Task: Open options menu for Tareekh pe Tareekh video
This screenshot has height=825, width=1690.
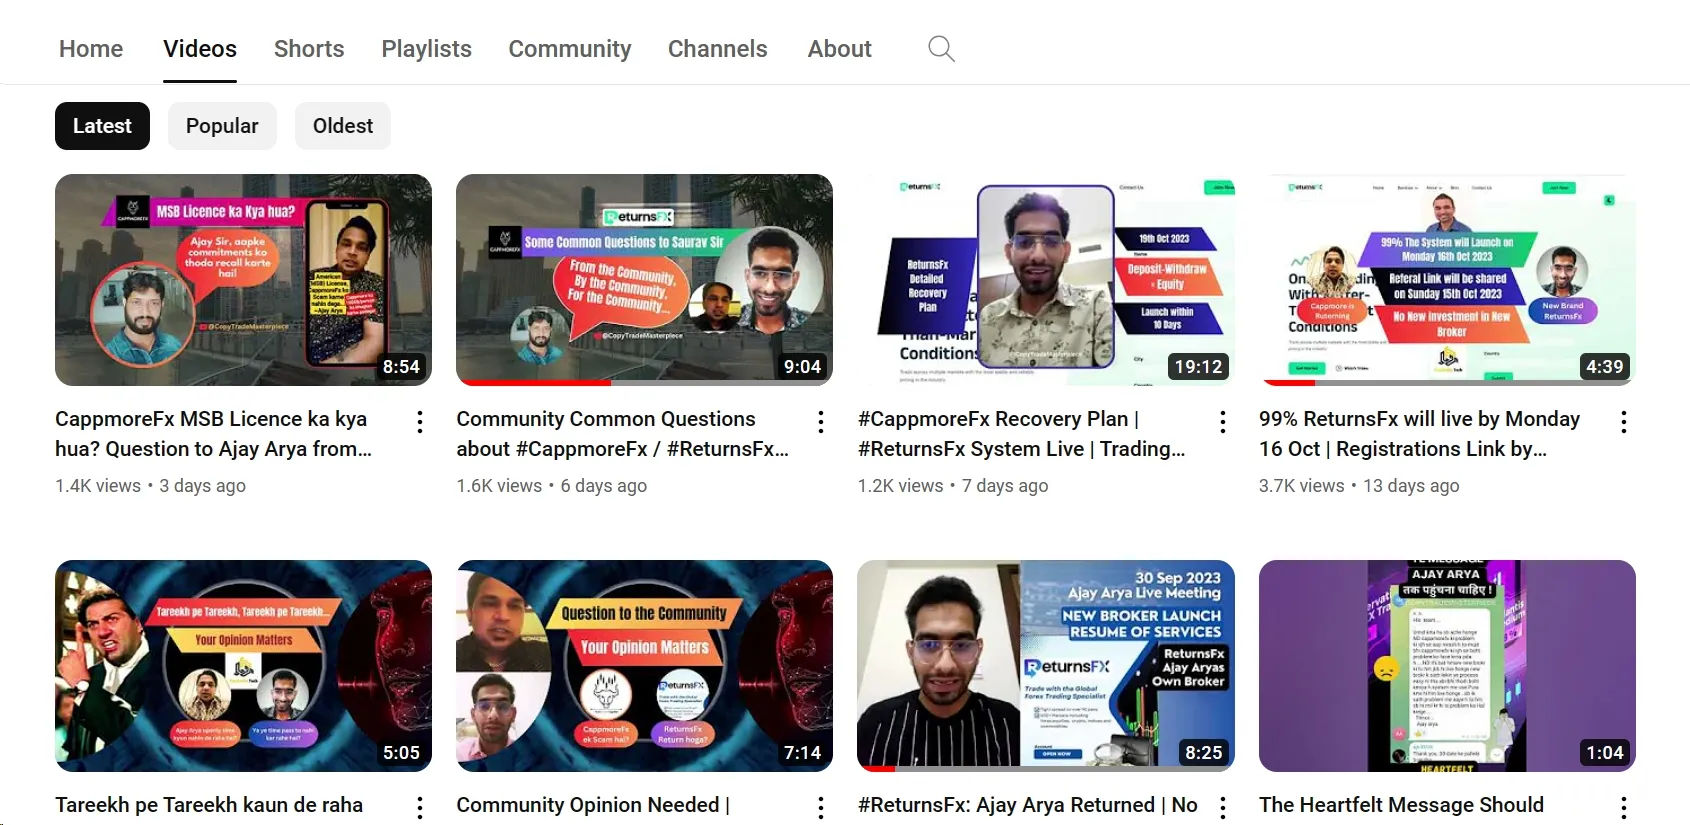Action: [x=420, y=808]
